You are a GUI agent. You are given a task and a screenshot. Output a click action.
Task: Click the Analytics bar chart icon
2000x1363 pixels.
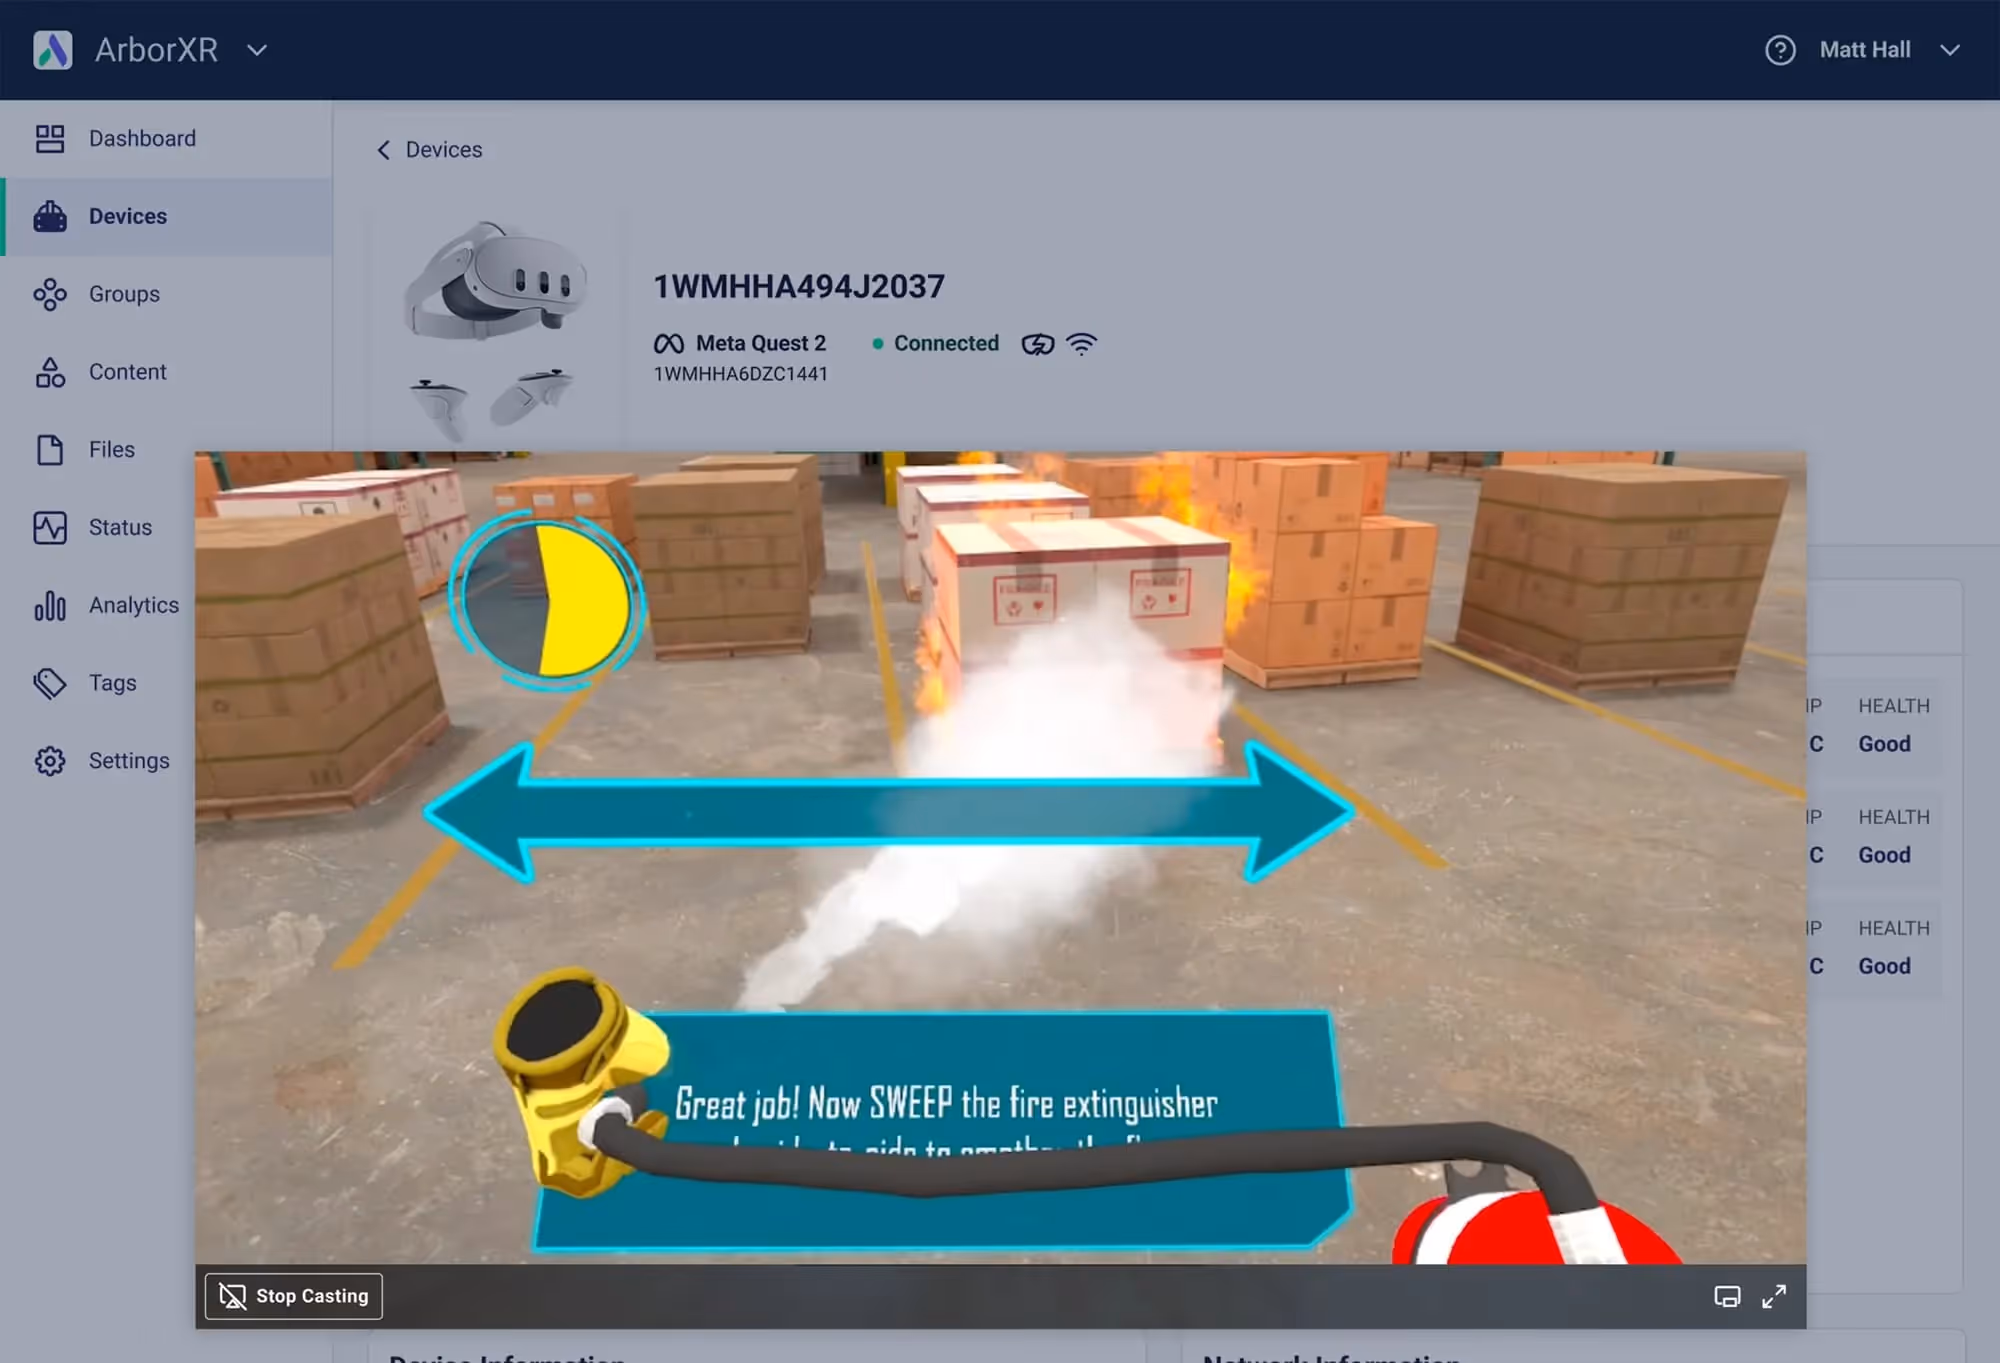click(50, 605)
